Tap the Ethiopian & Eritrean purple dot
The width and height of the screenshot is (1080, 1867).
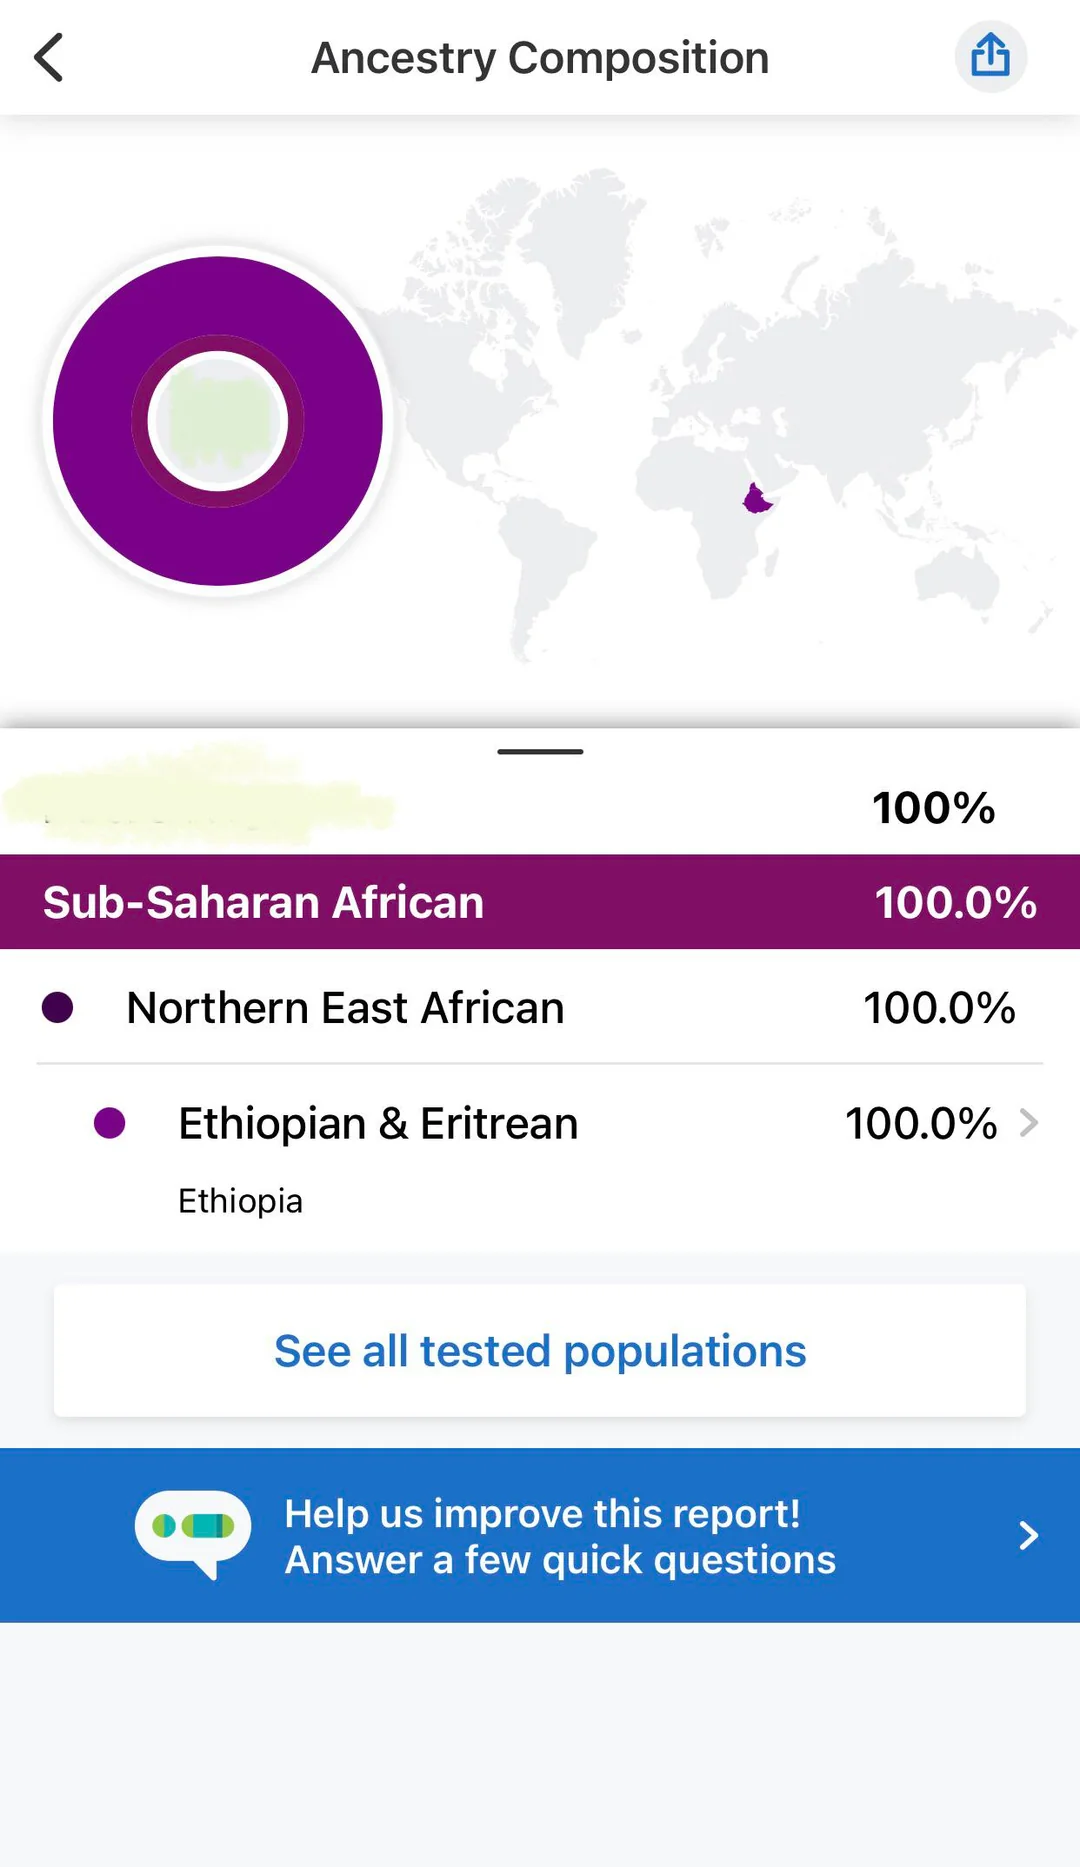[x=109, y=1123]
